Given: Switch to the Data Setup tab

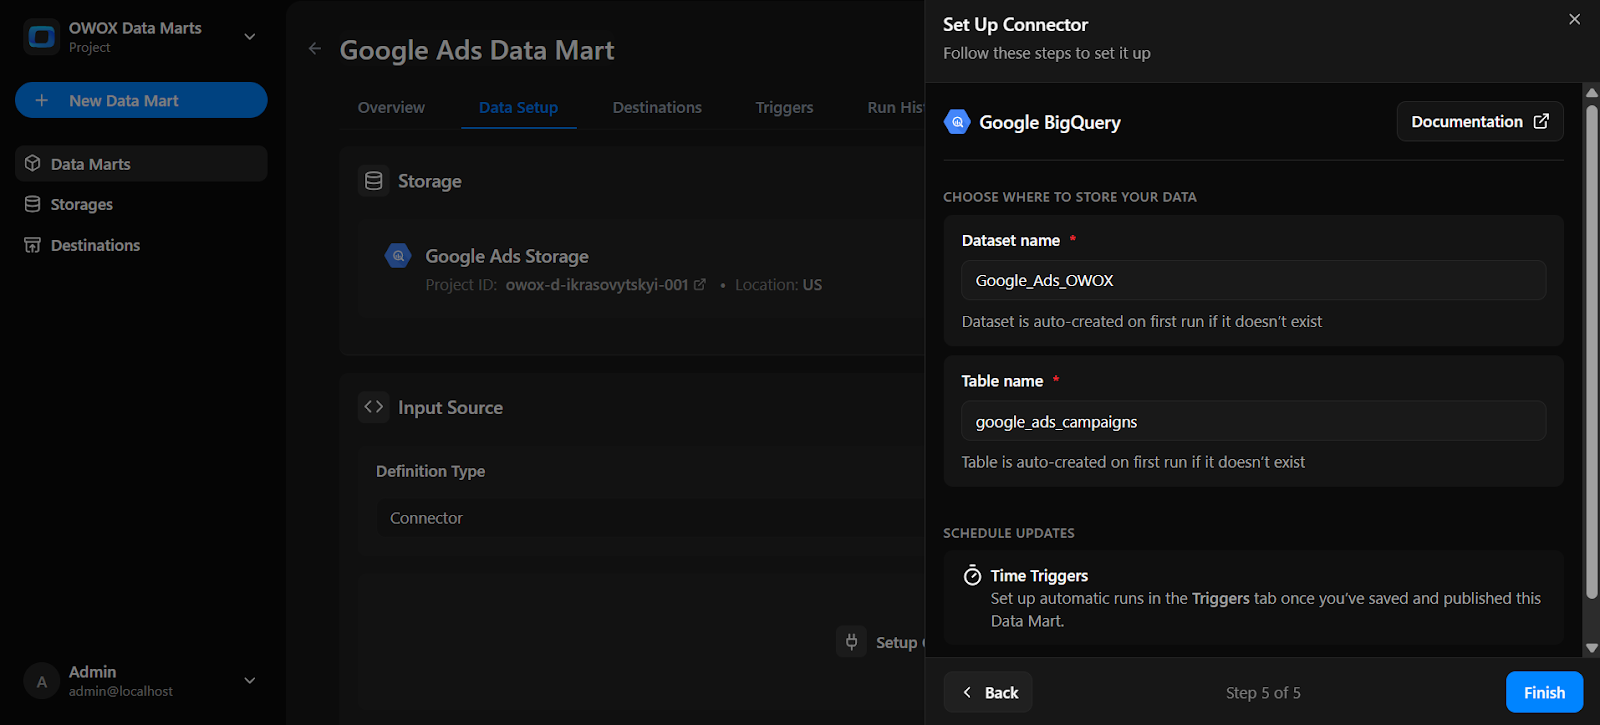Looking at the screenshot, I should tap(518, 107).
